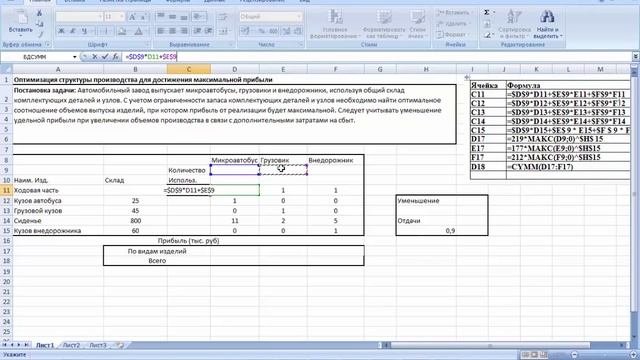Click the Increase Decimal icon
This screenshot has width=640, height=360.
tap(287, 31)
